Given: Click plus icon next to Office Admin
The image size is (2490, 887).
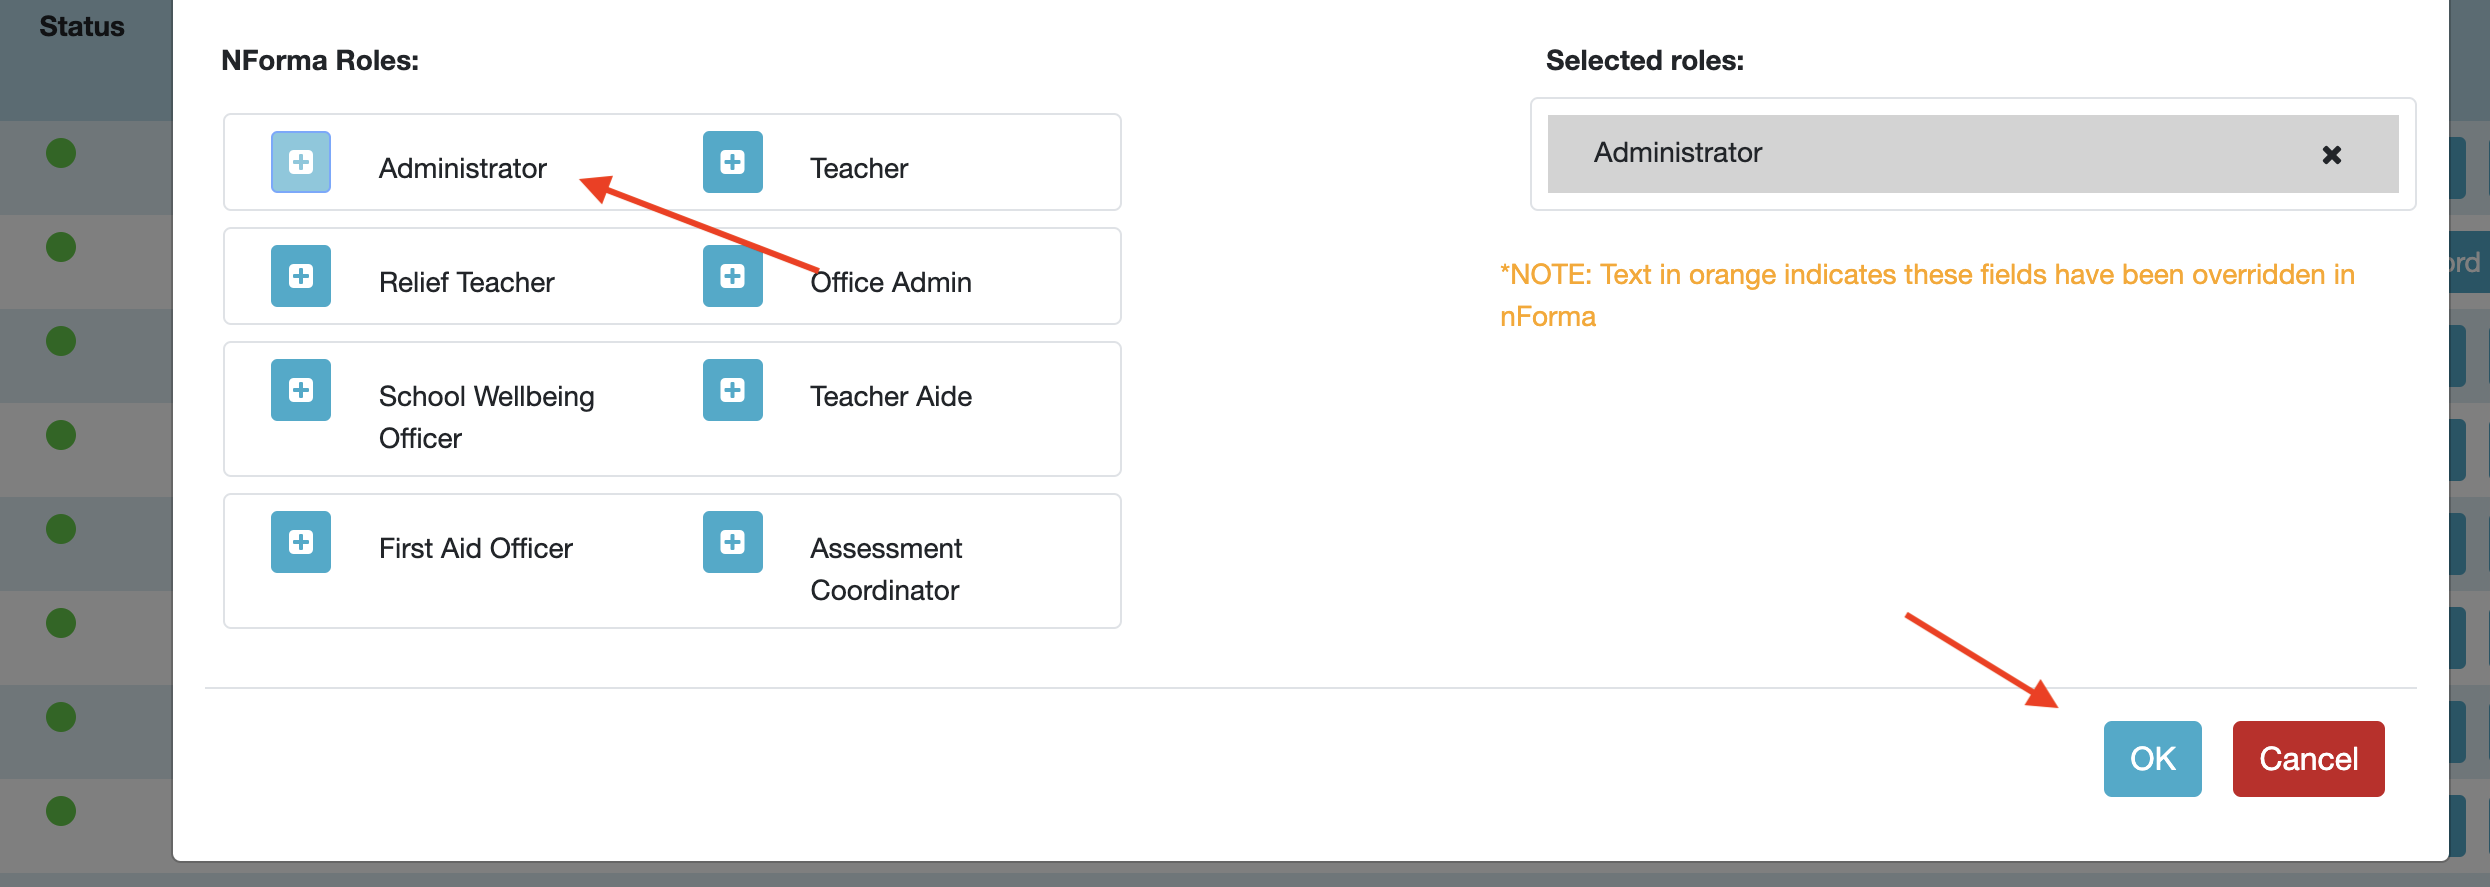Looking at the screenshot, I should pos(732,276).
